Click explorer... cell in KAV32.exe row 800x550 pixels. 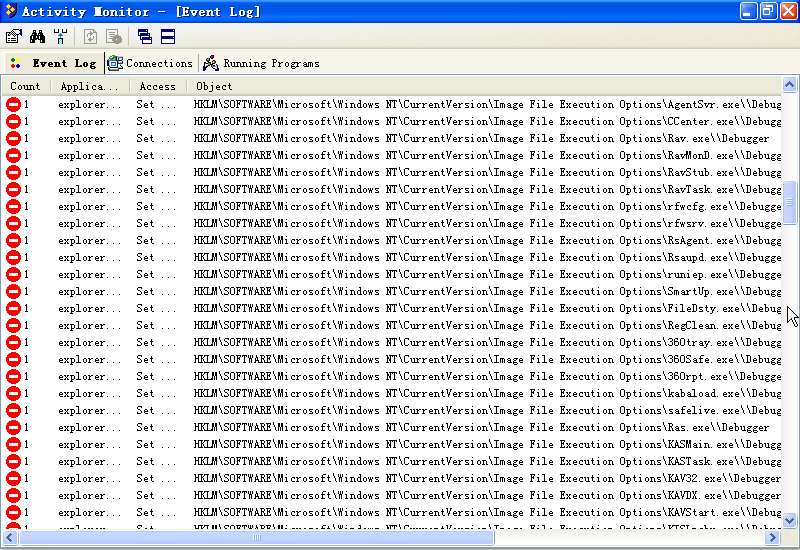point(90,479)
